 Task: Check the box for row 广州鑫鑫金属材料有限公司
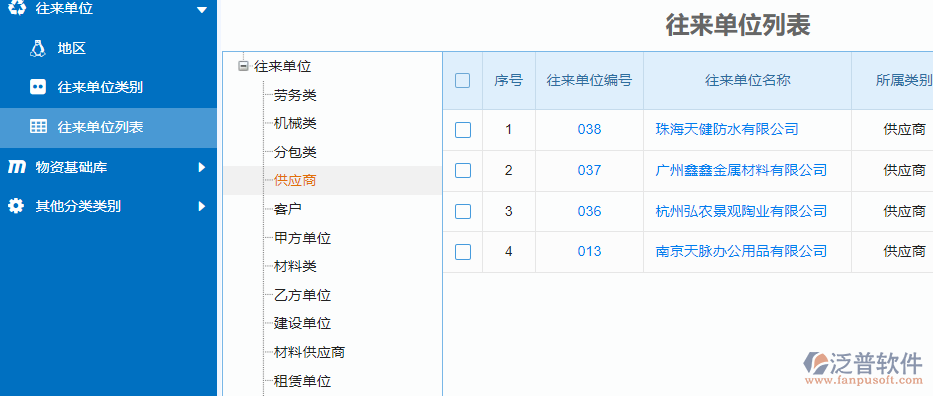pyautogui.click(x=462, y=170)
